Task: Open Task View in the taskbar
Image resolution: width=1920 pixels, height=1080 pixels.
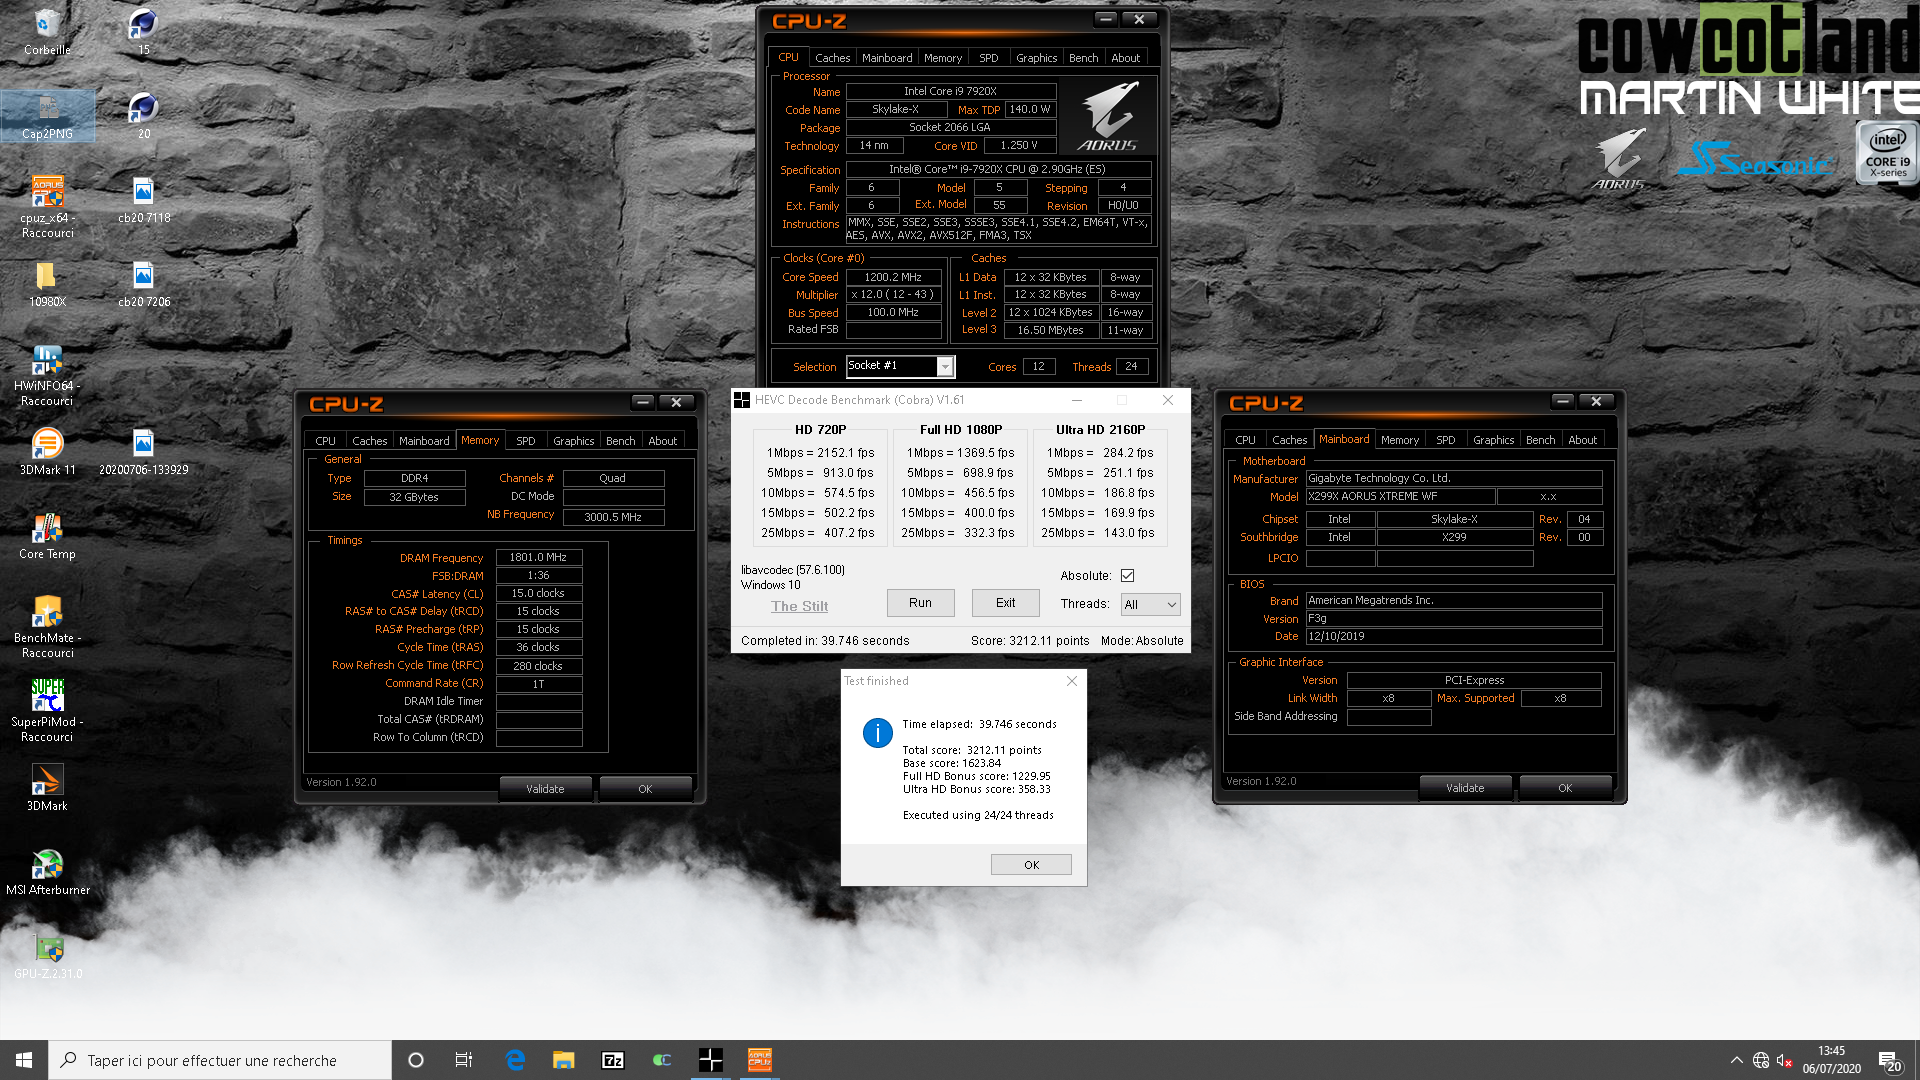Action: tap(464, 1060)
